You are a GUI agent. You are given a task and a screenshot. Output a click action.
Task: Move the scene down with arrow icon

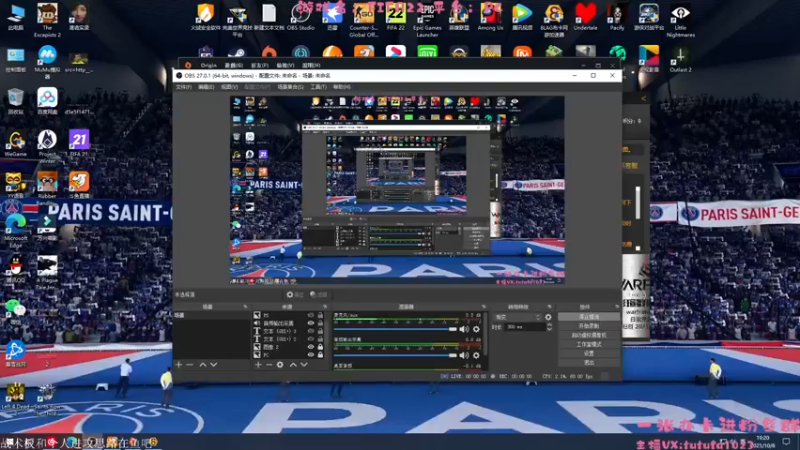pos(214,365)
